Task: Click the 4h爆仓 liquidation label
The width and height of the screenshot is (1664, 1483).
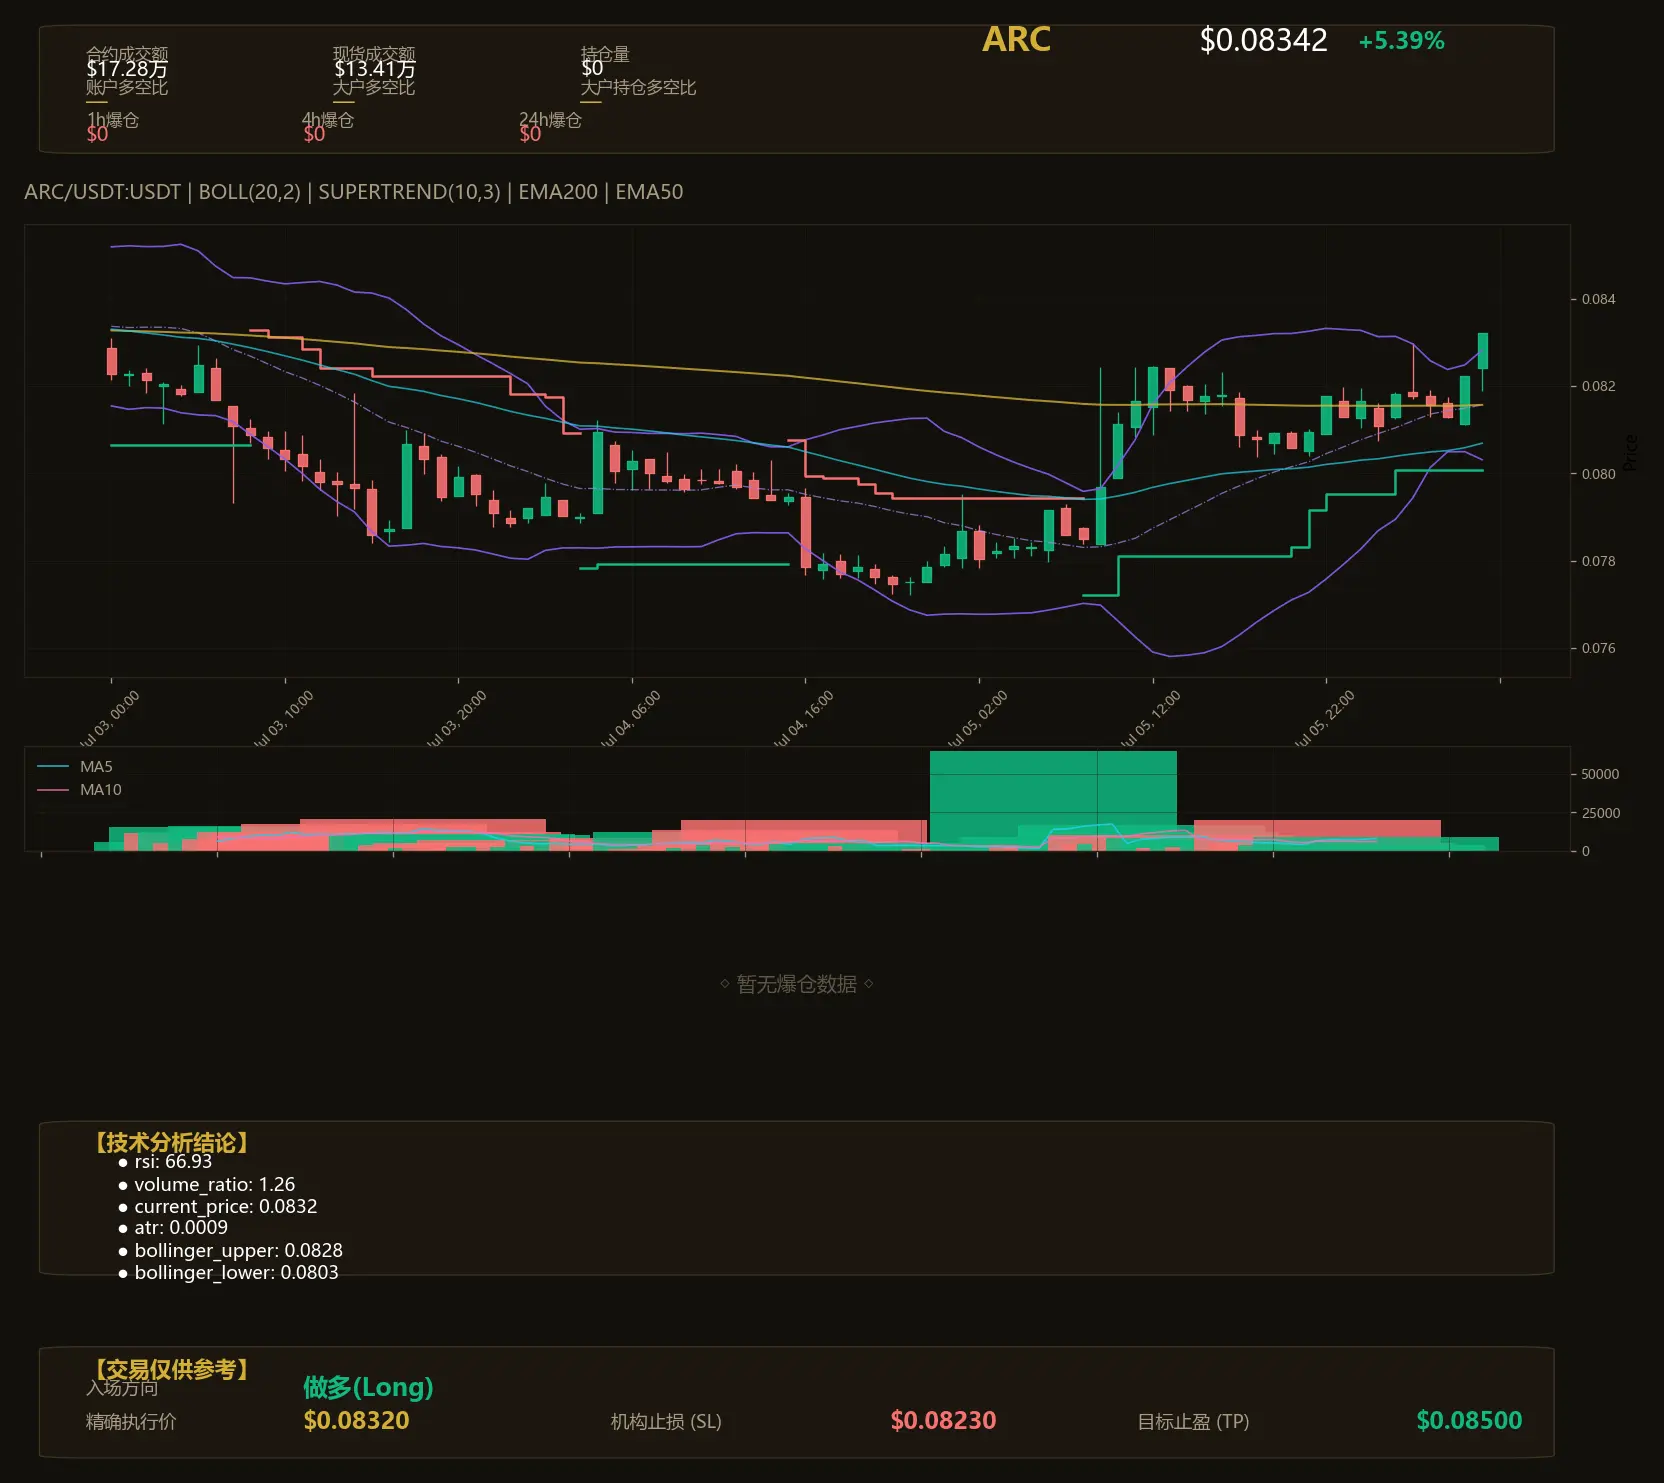Action: click(328, 120)
